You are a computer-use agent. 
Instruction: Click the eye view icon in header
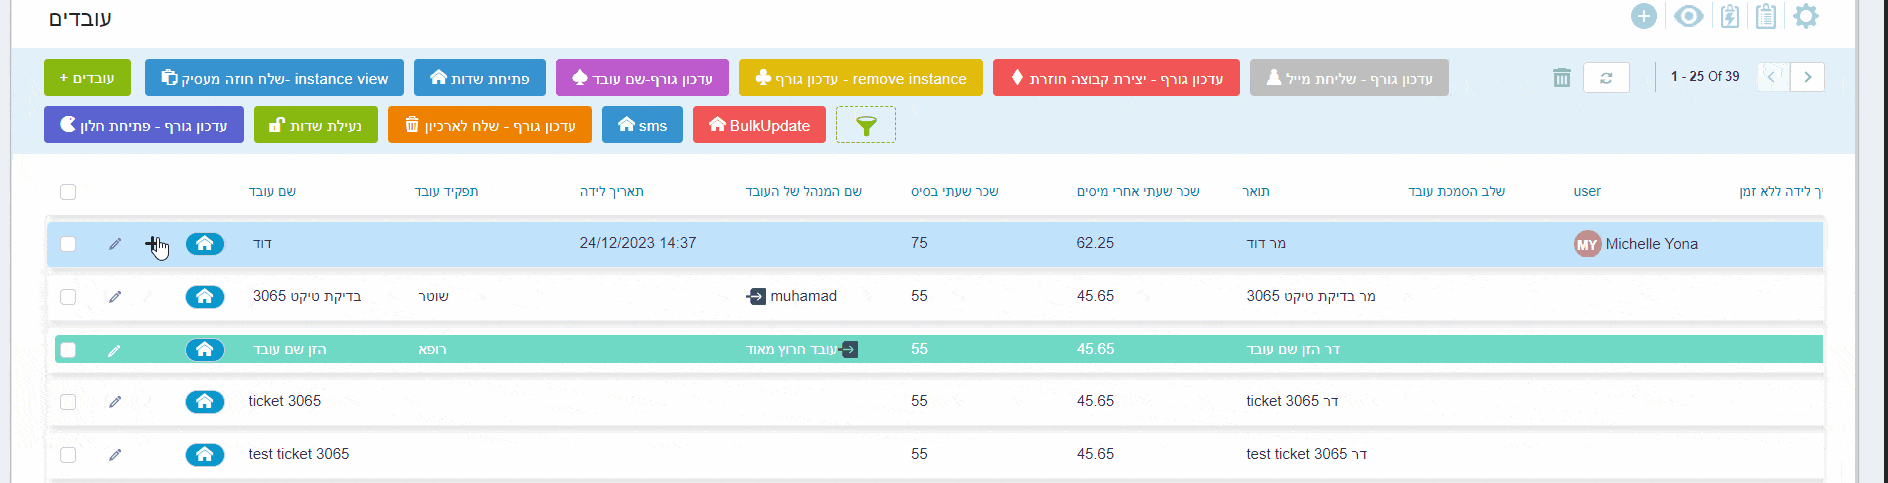pyautogui.click(x=1689, y=16)
